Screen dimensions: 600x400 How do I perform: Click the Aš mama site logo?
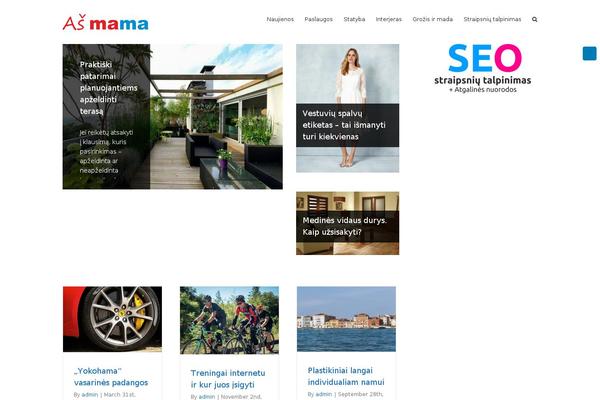point(106,23)
